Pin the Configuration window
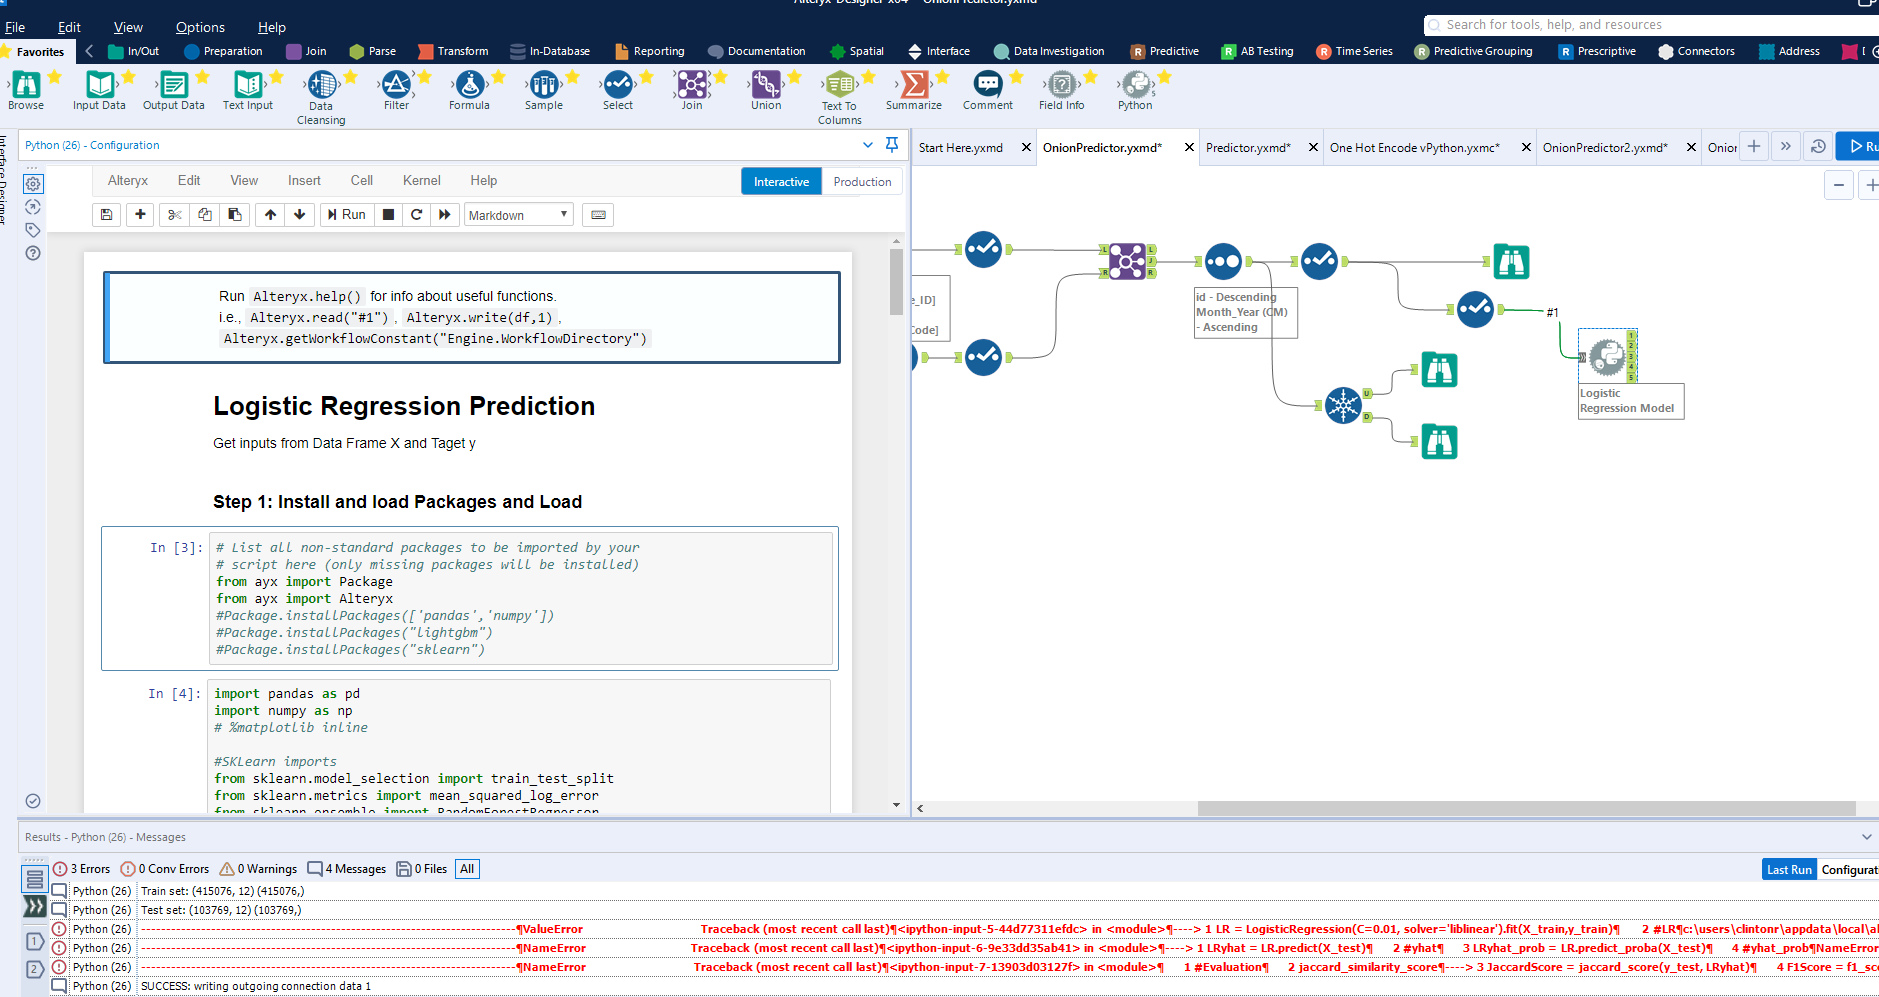Viewport: 1879px width, 997px height. 892,145
